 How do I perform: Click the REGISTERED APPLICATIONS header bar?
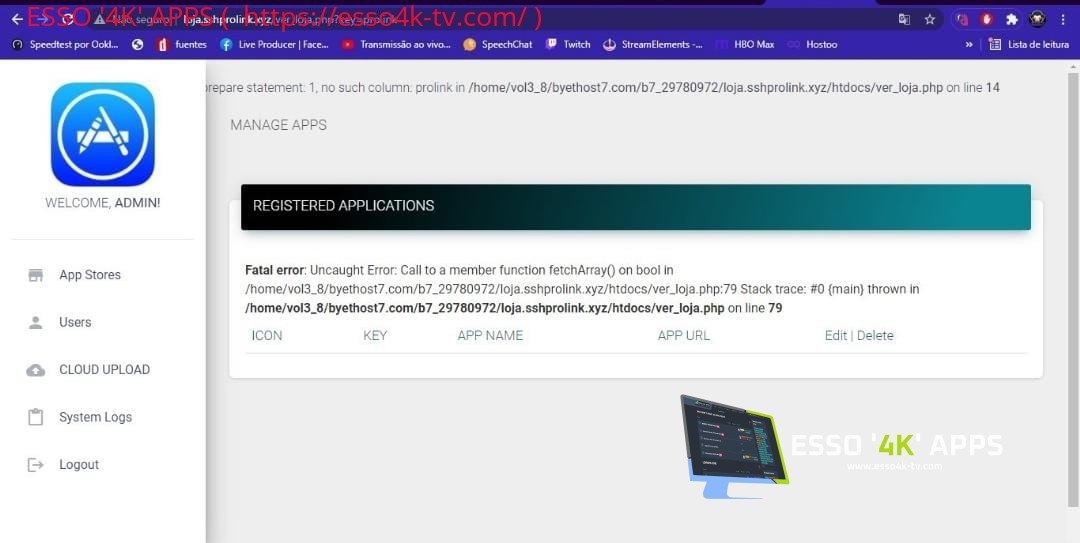tap(635, 206)
